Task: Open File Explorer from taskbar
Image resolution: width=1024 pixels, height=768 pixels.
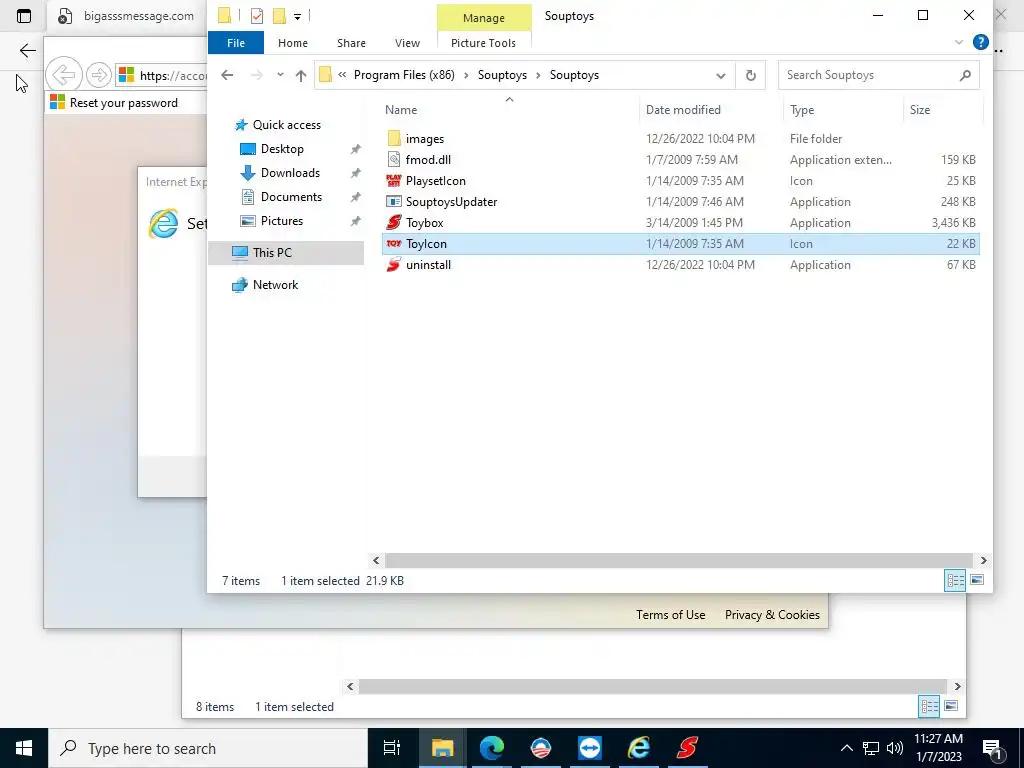Action: coord(442,748)
